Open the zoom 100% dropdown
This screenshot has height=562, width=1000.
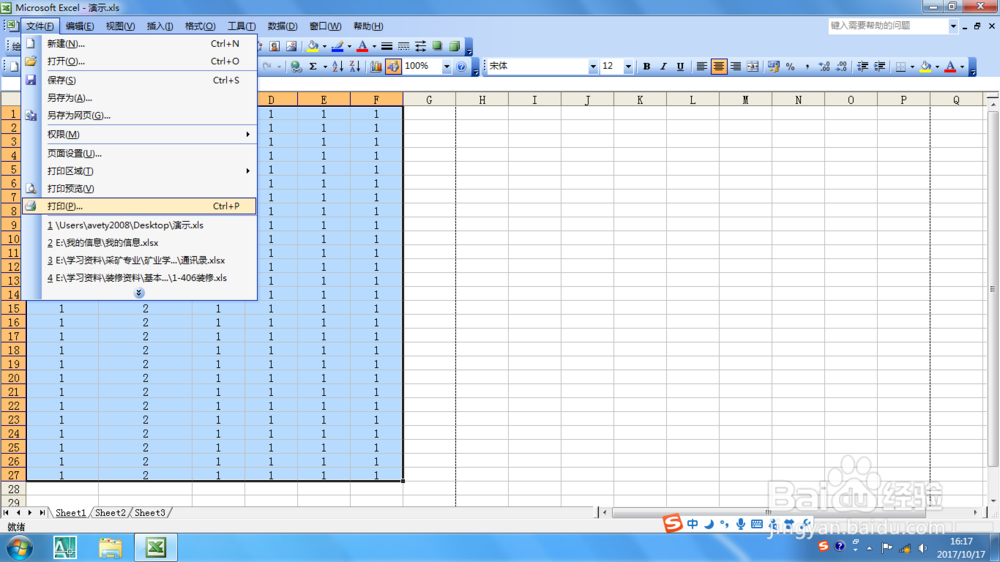pos(446,66)
